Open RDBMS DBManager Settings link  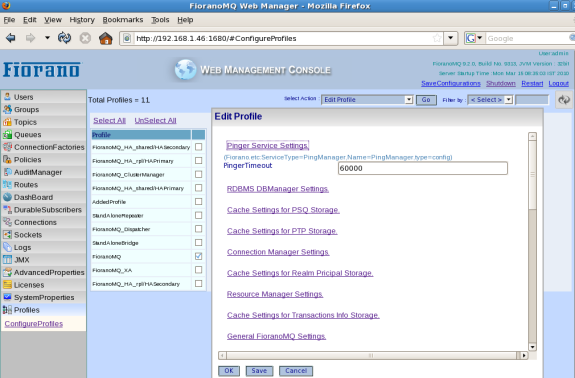point(278,189)
